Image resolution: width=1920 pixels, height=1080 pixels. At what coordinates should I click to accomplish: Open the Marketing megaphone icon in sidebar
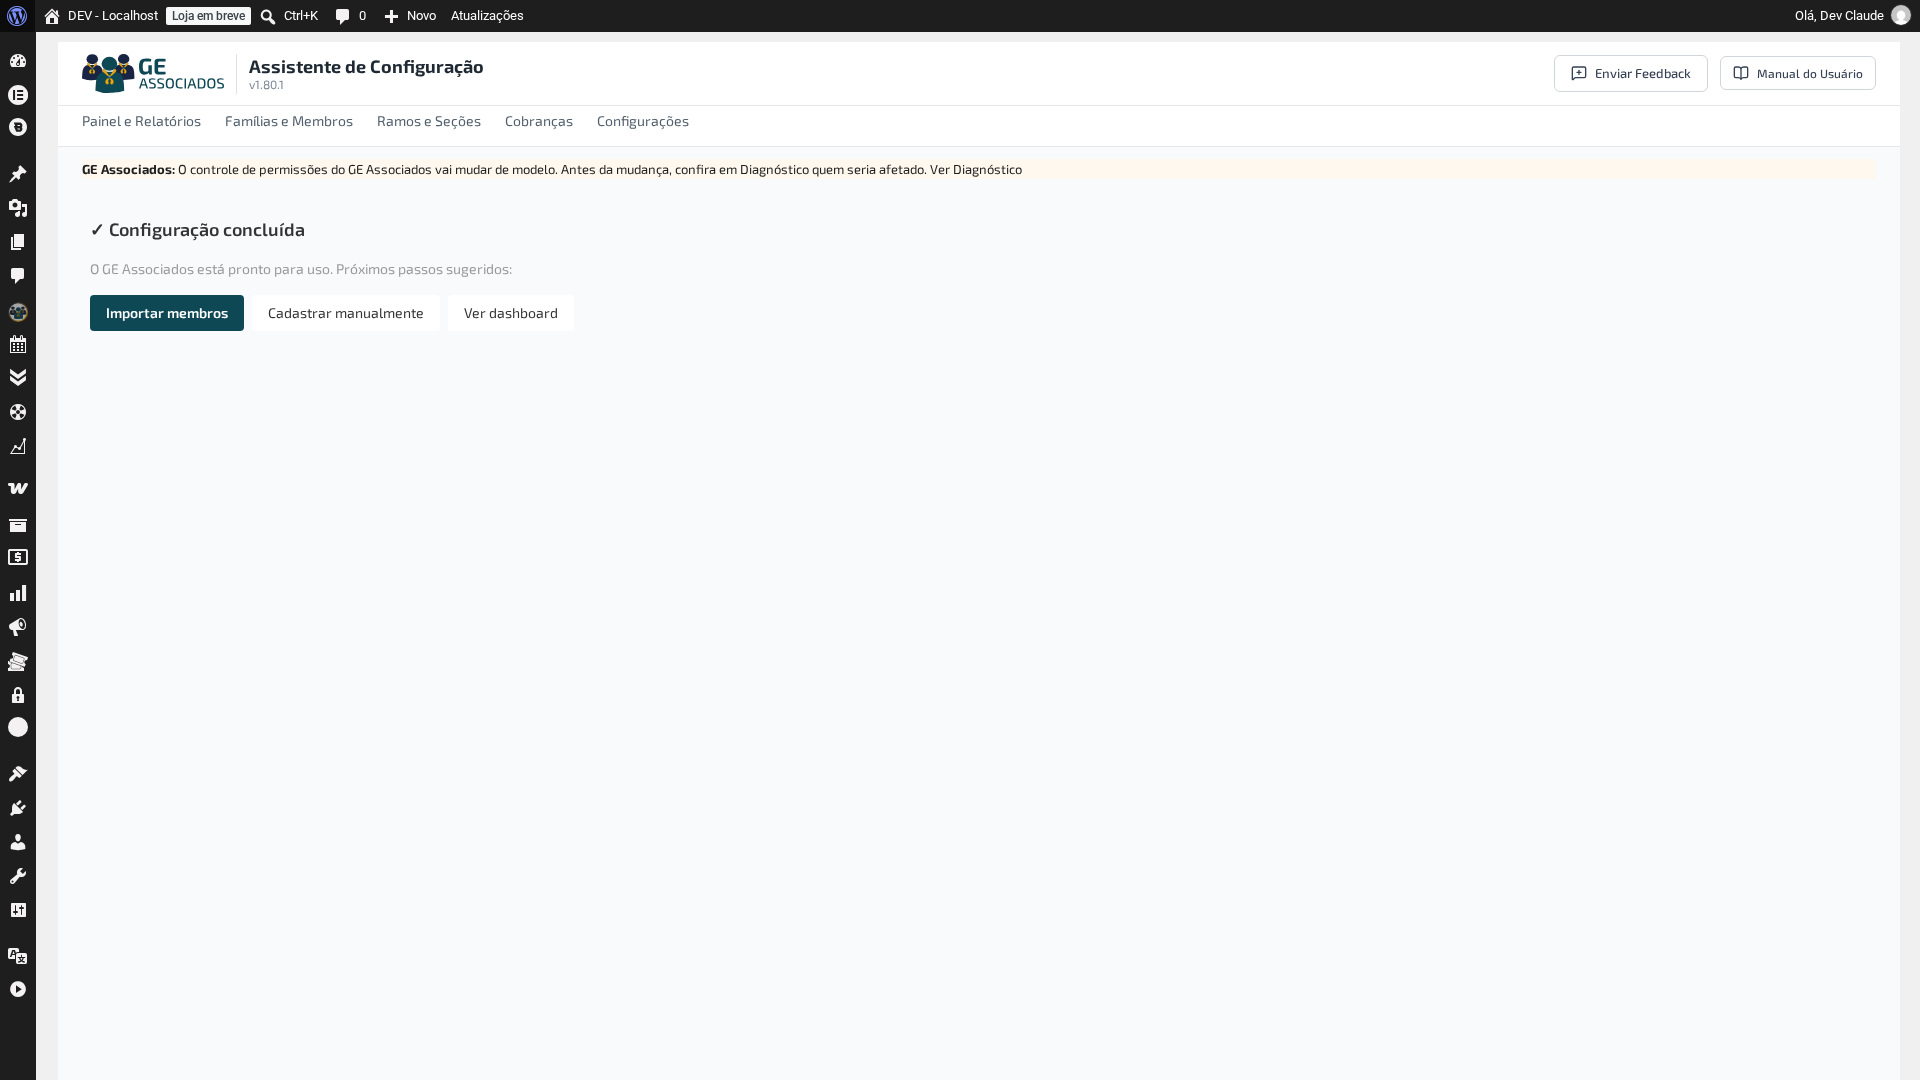pos(18,627)
